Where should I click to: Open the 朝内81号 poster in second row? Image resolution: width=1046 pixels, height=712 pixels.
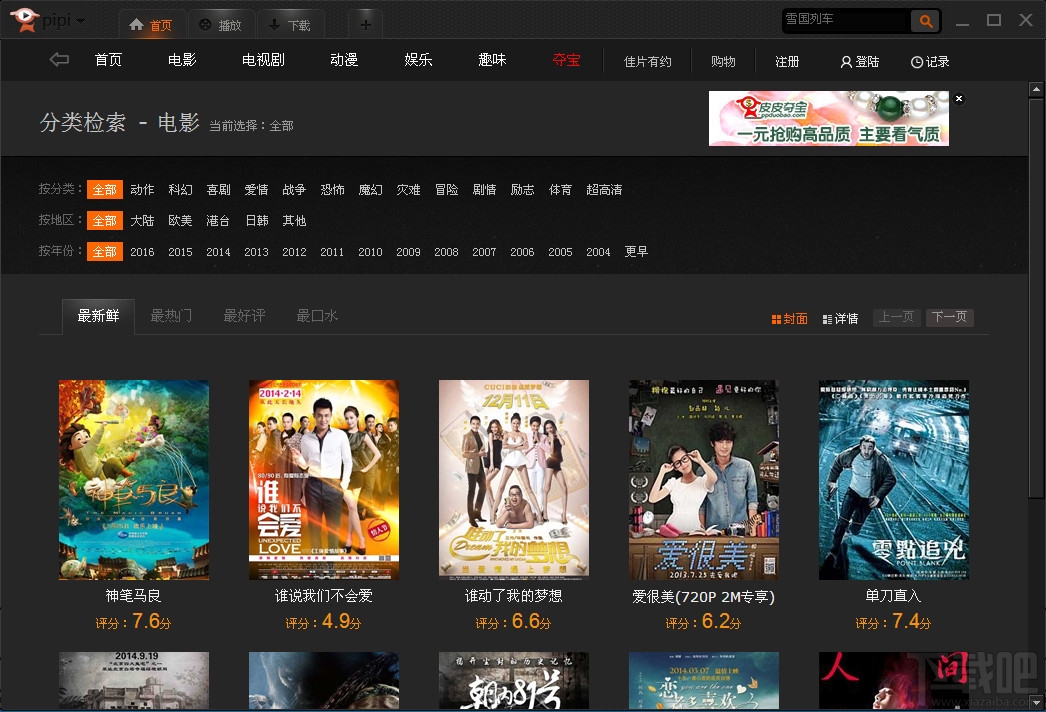[514, 681]
